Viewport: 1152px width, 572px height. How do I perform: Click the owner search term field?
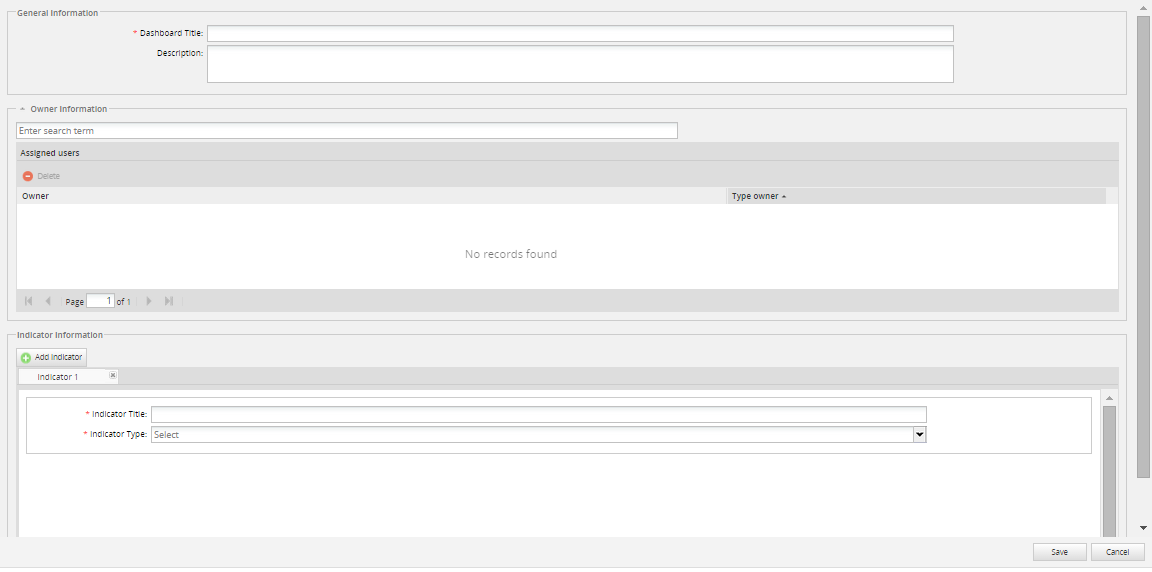[x=346, y=131]
